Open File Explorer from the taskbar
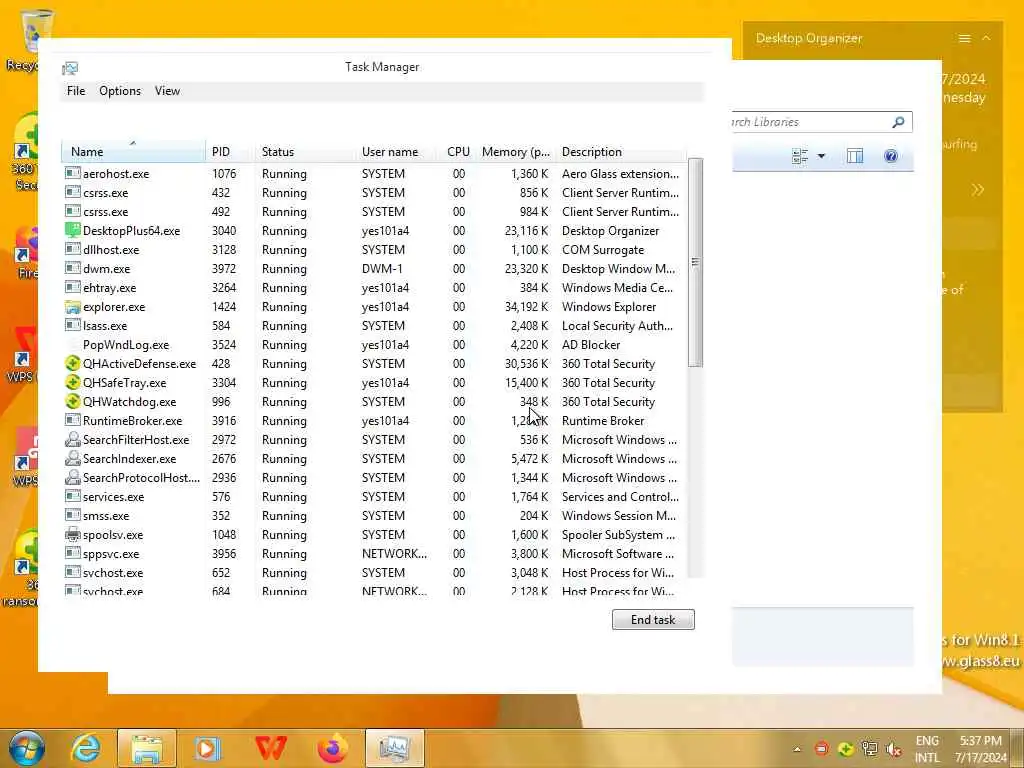 point(147,748)
